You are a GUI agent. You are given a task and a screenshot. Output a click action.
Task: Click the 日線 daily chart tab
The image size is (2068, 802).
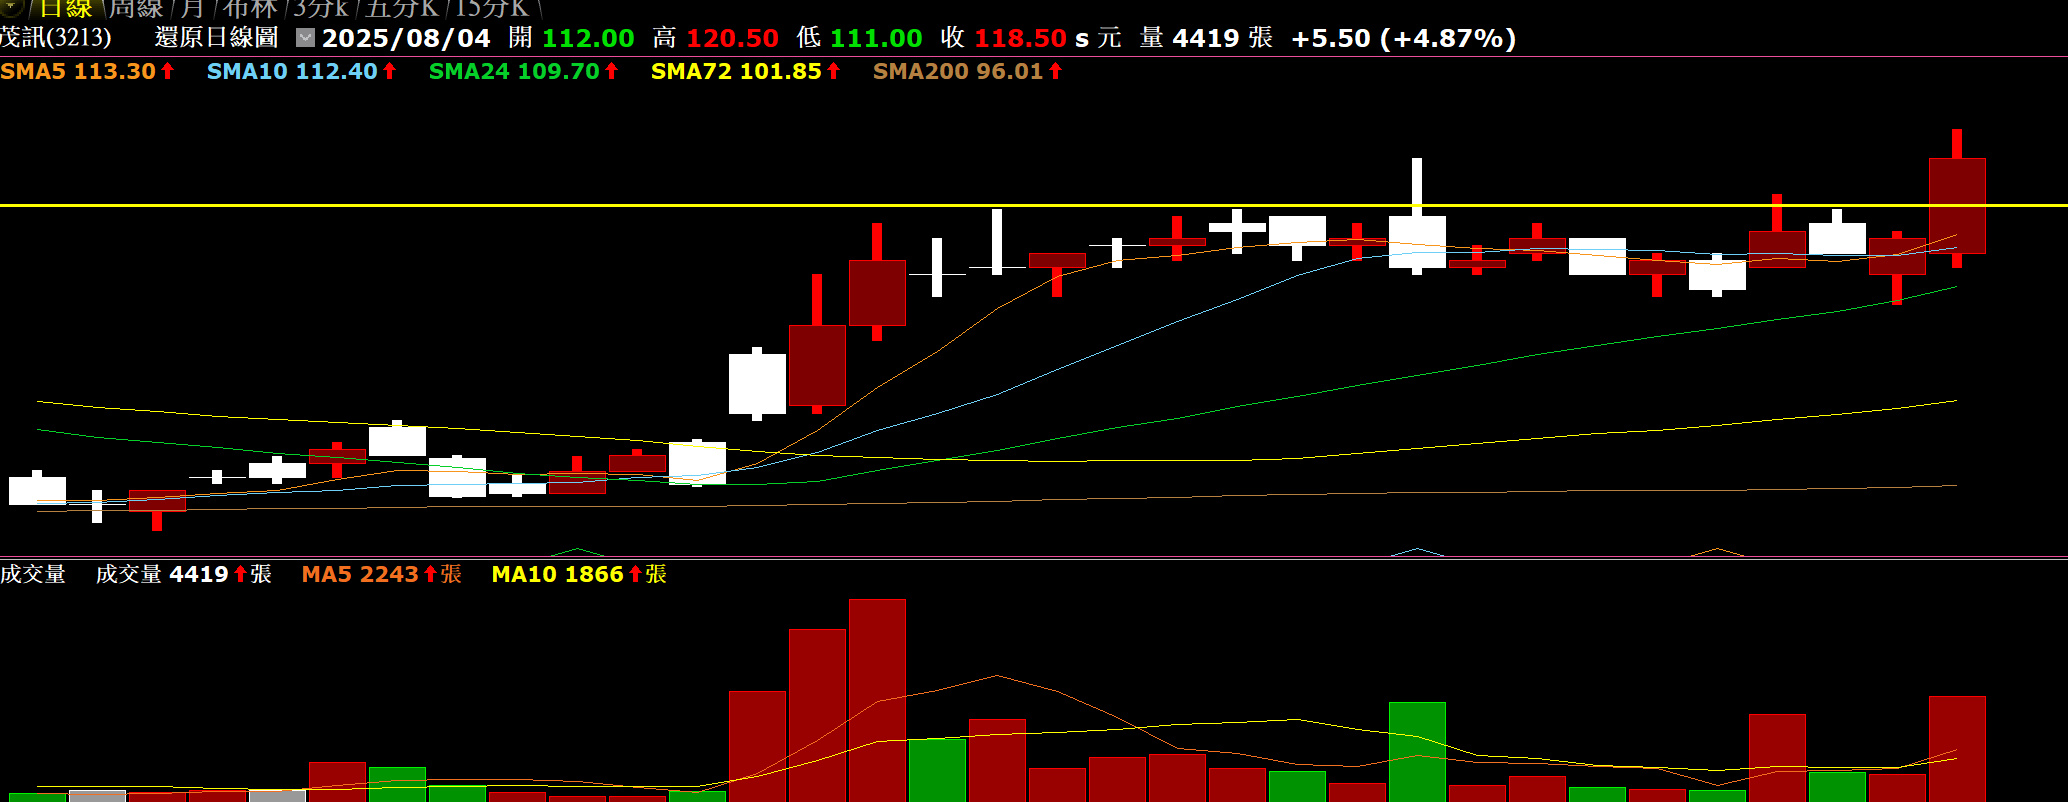[66, 8]
